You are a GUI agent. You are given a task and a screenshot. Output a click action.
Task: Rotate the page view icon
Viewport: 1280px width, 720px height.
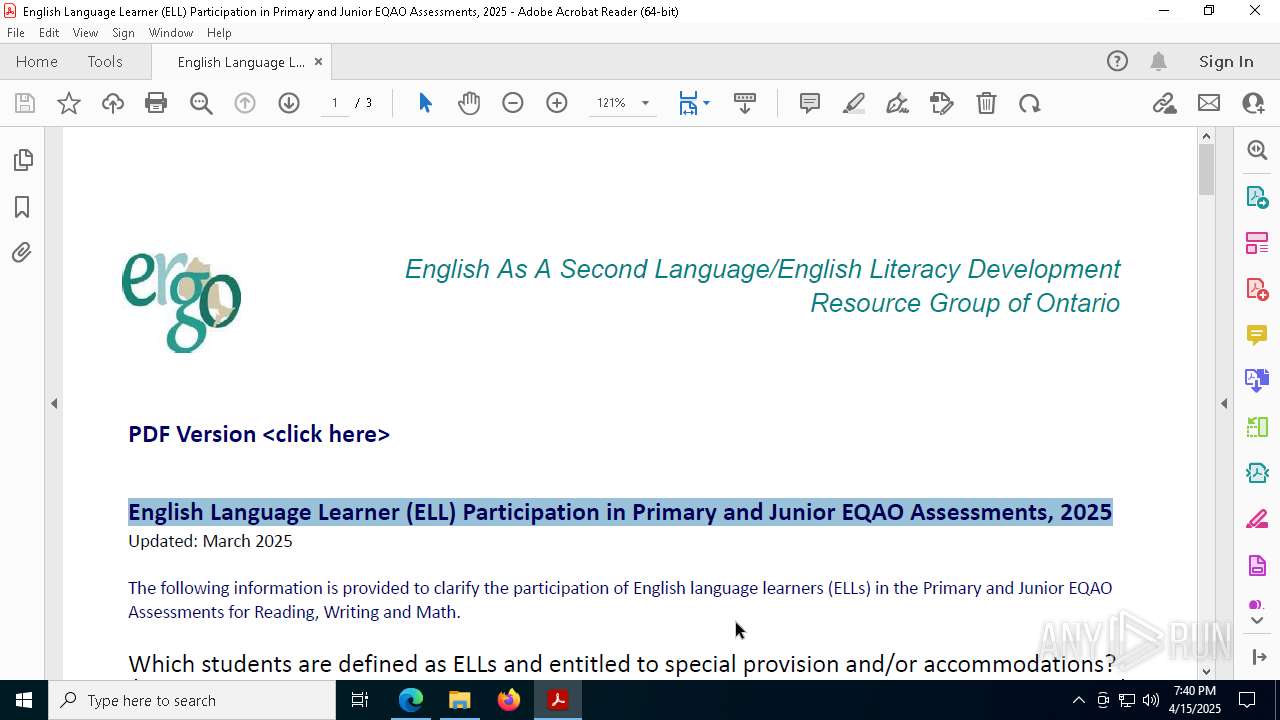click(1030, 103)
